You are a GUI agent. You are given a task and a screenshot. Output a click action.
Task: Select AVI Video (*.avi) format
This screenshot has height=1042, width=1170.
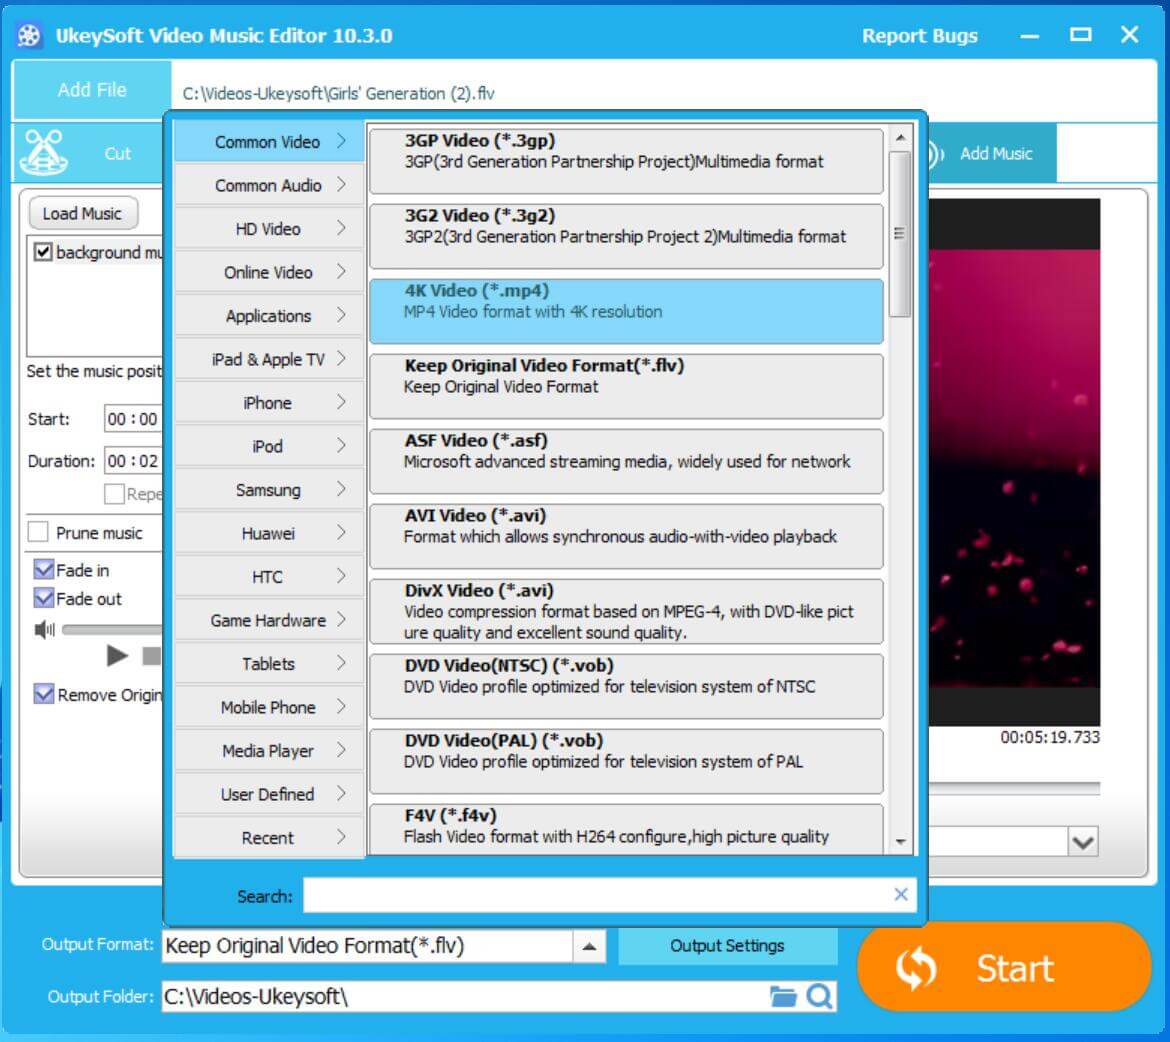click(626, 536)
